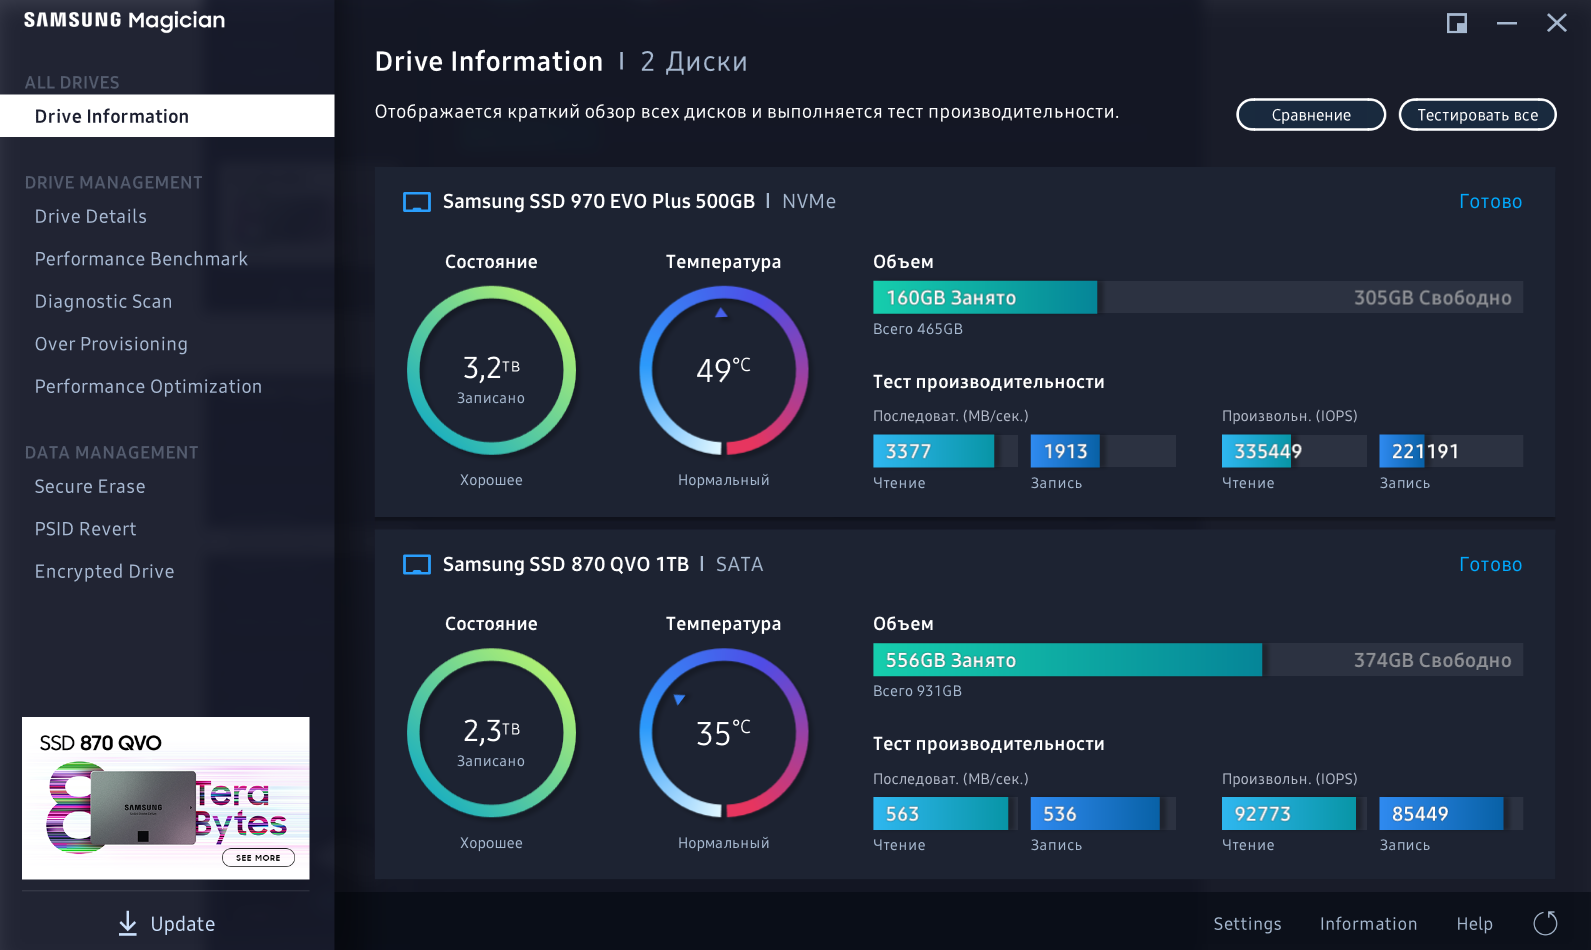Click the 35°C temperature gauge
Image resolution: width=1591 pixels, height=950 pixels.
(723, 733)
